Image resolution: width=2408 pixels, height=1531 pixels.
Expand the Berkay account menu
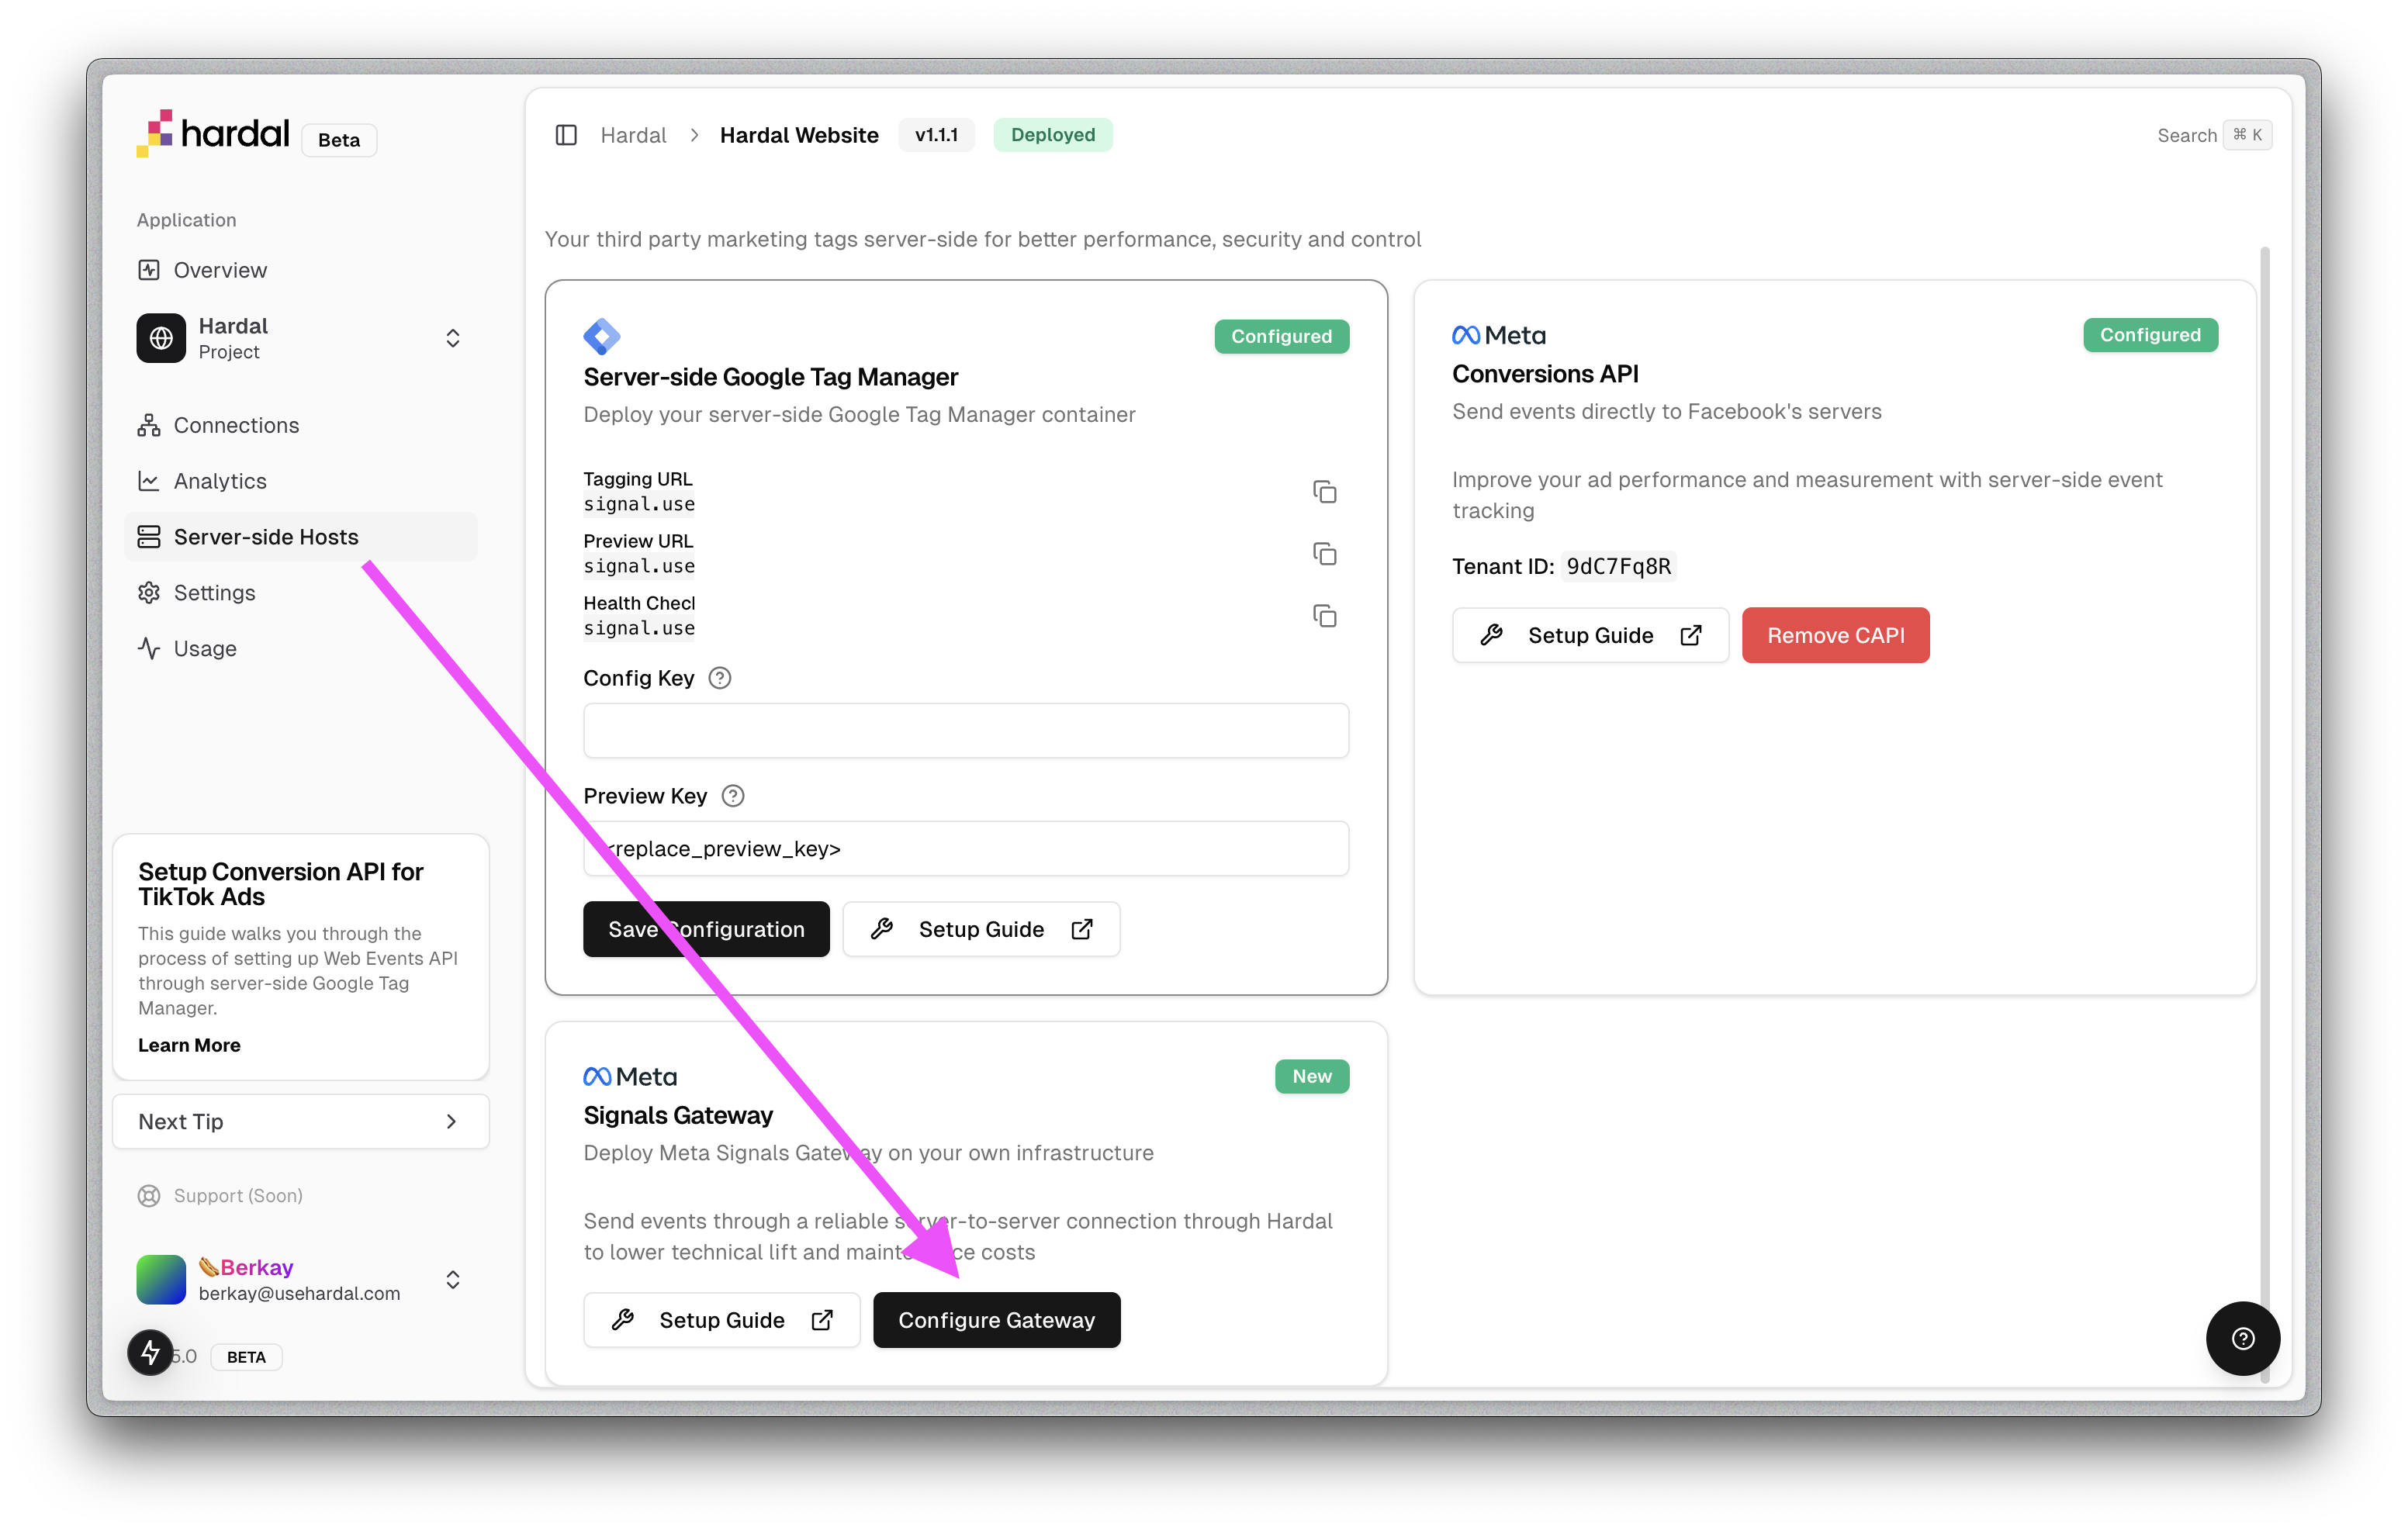point(453,1279)
